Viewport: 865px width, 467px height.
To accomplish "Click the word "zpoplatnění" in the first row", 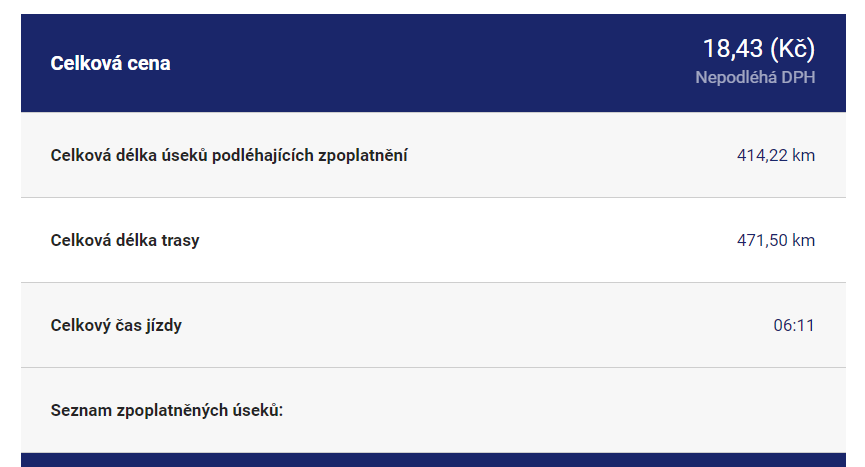I will click(362, 155).
